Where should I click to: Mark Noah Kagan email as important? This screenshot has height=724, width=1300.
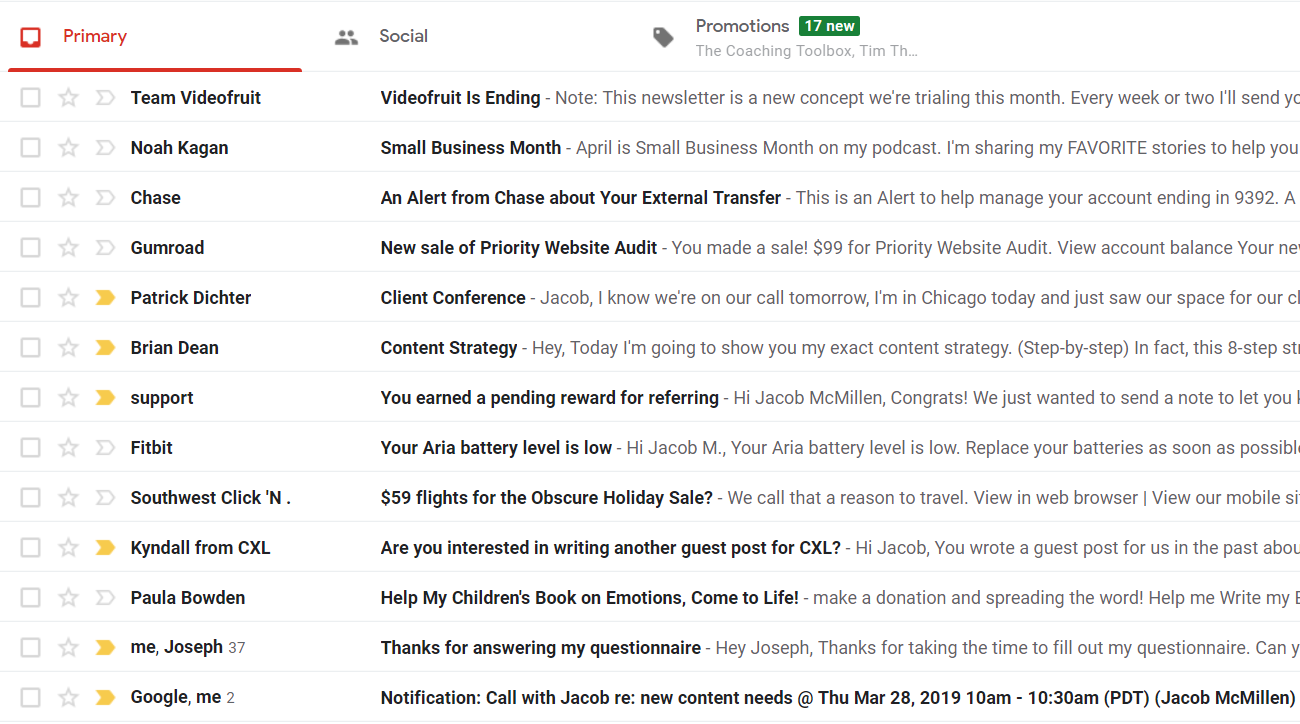(x=105, y=147)
